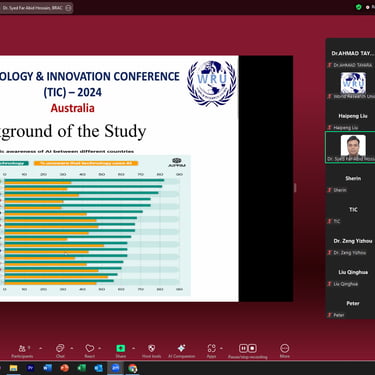Open the Participants panel
The image size is (375, 375).
22,351
